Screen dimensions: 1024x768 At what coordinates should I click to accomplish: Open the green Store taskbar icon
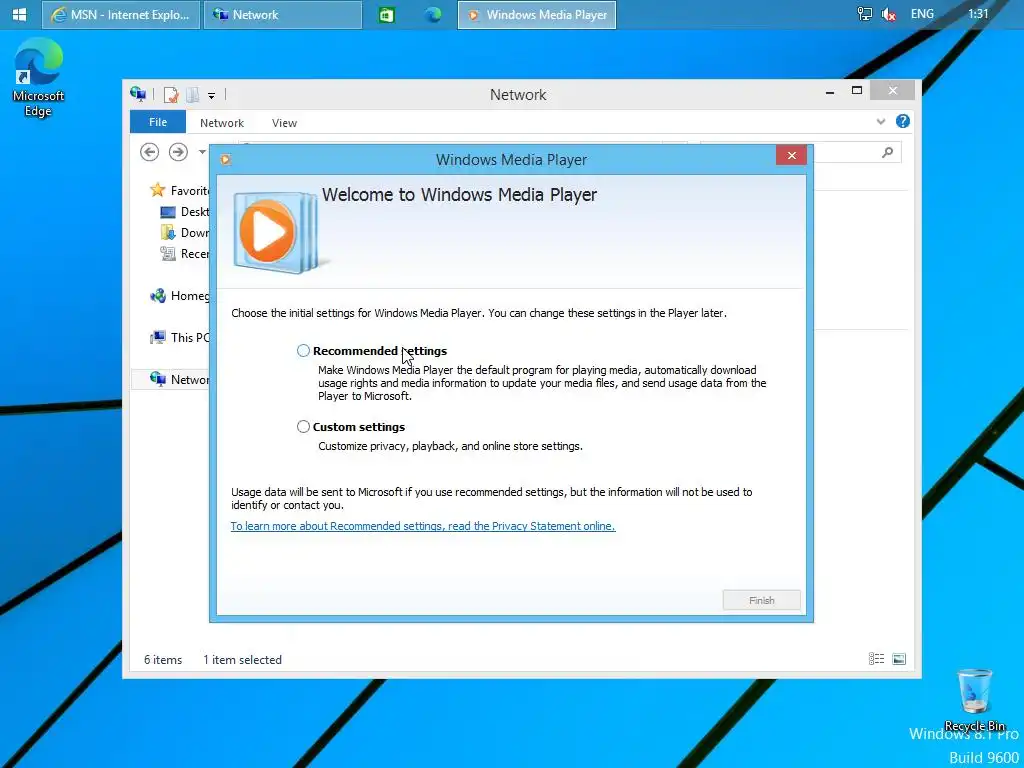click(387, 14)
